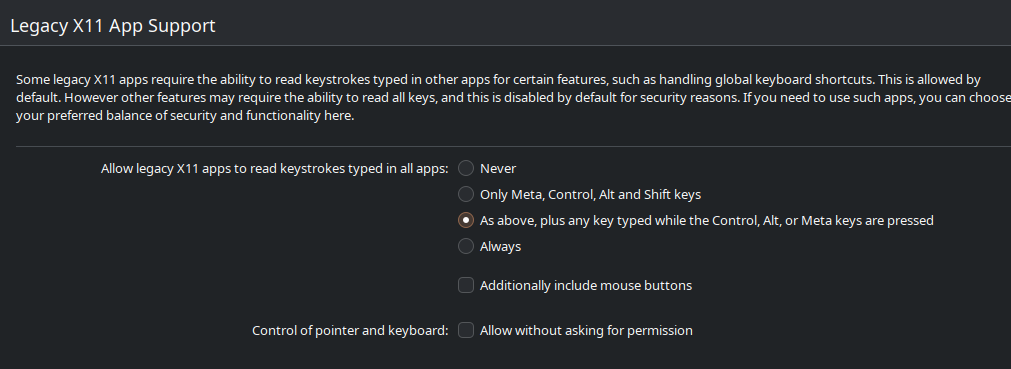The width and height of the screenshot is (1011, 369).
Task: Choose "Only Meta, Control, Alt and Shift keys" radio circle
Action: pyautogui.click(x=466, y=194)
